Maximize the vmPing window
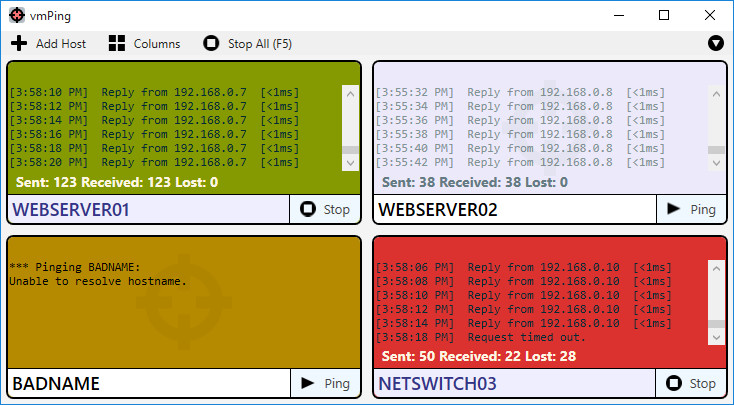This screenshot has height=405, width=734. (664, 15)
